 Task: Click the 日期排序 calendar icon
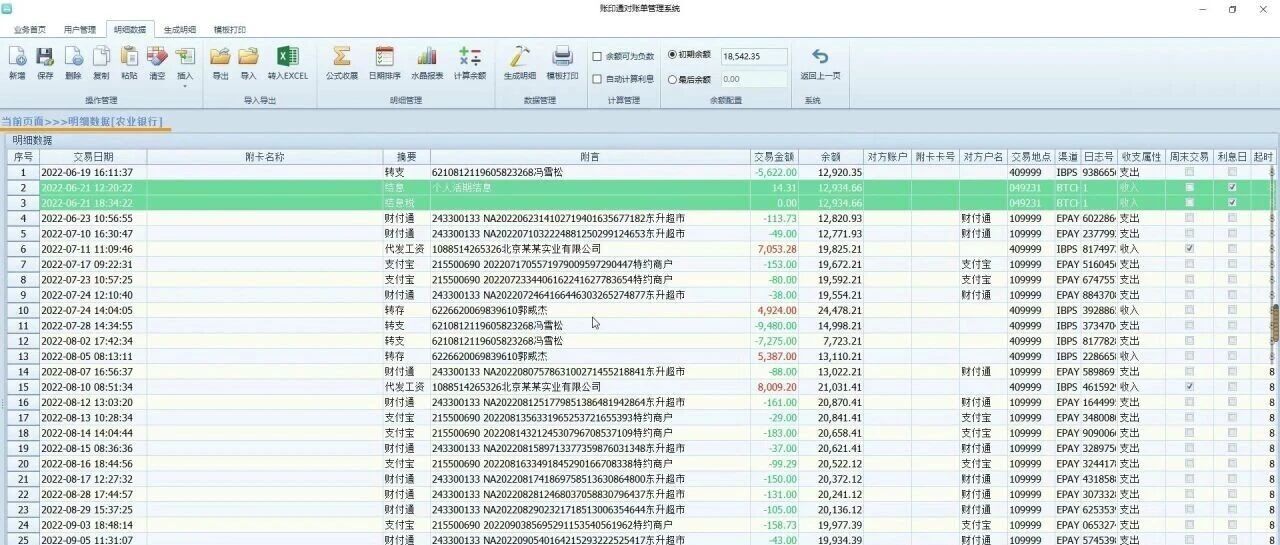point(384,57)
